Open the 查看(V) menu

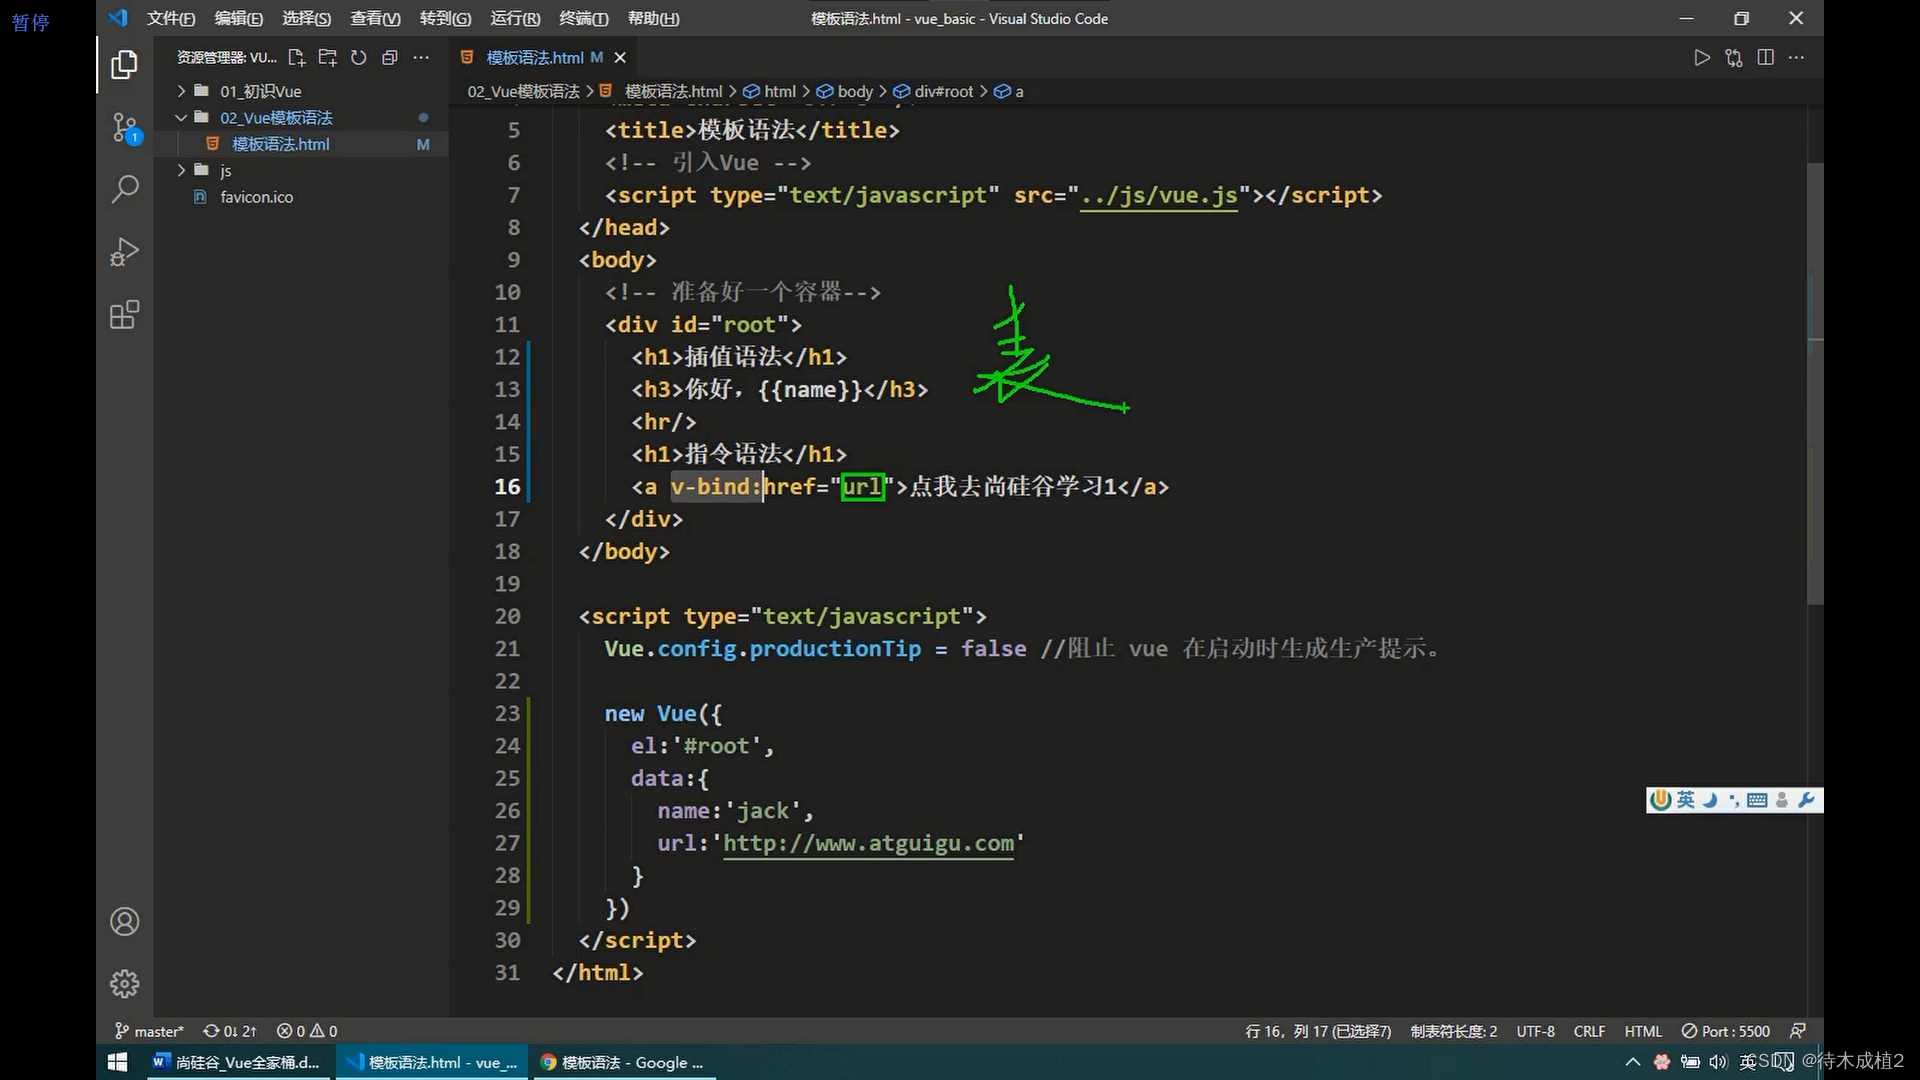[376, 18]
